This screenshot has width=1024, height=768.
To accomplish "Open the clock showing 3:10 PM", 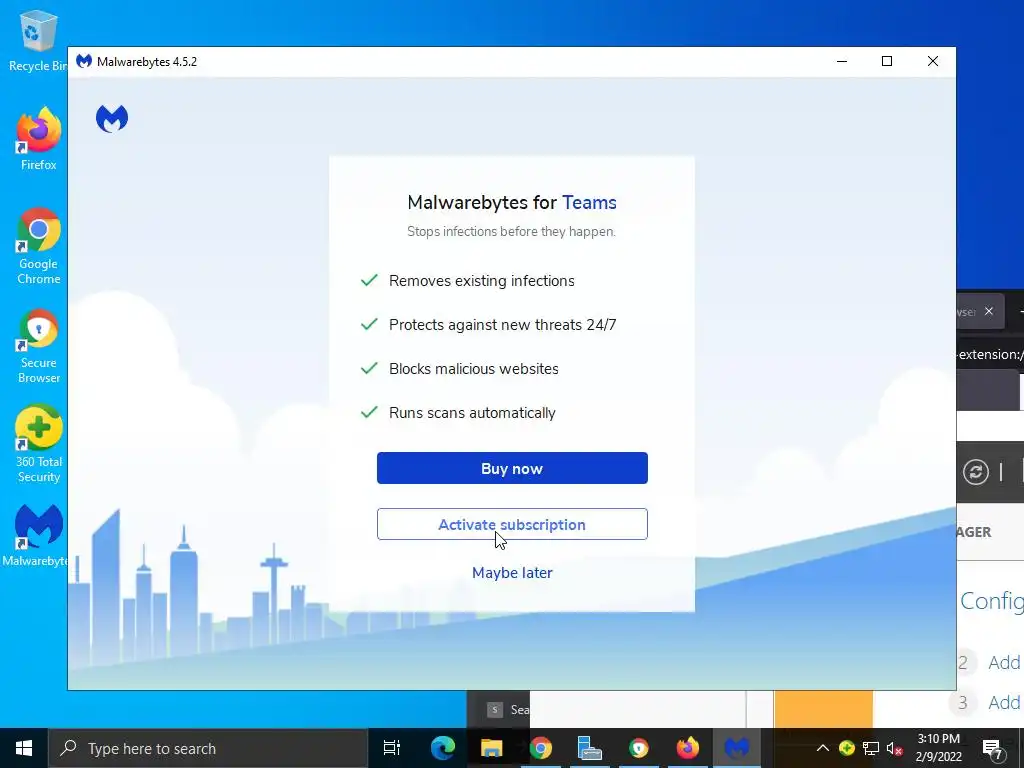I will pyautogui.click(x=938, y=748).
